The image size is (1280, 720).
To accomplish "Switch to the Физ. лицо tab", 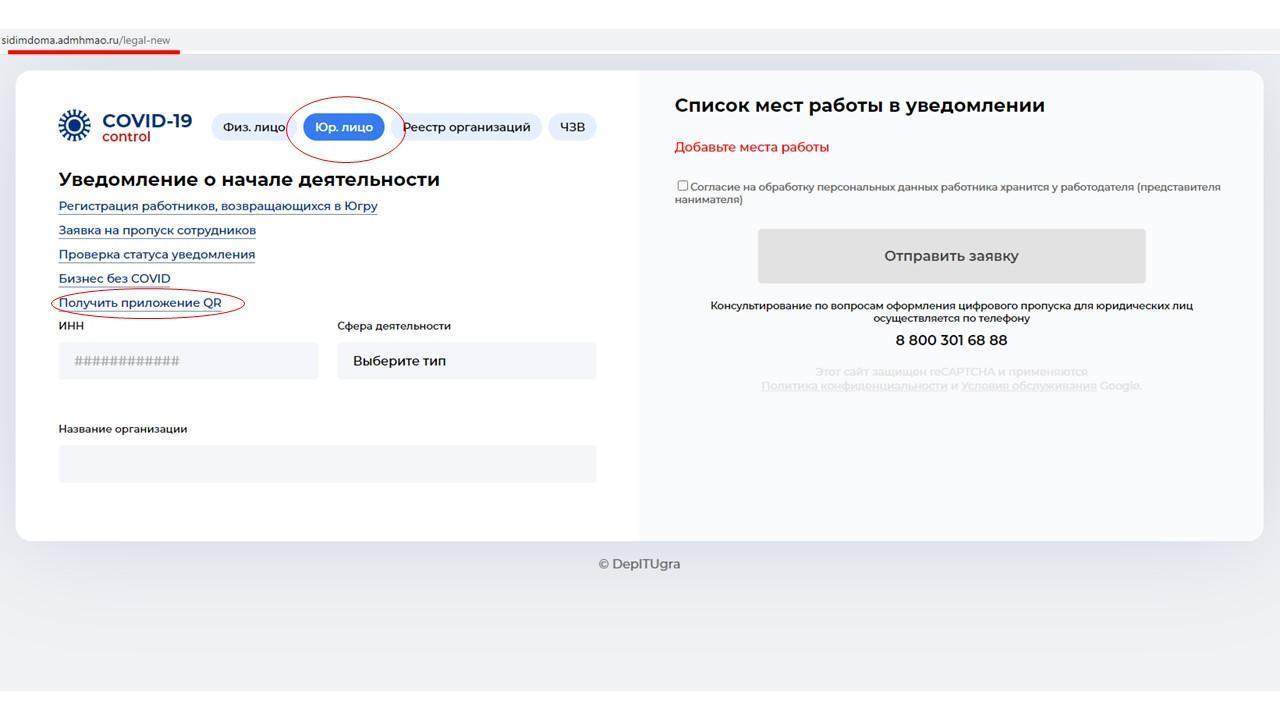I will click(x=251, y=127).
